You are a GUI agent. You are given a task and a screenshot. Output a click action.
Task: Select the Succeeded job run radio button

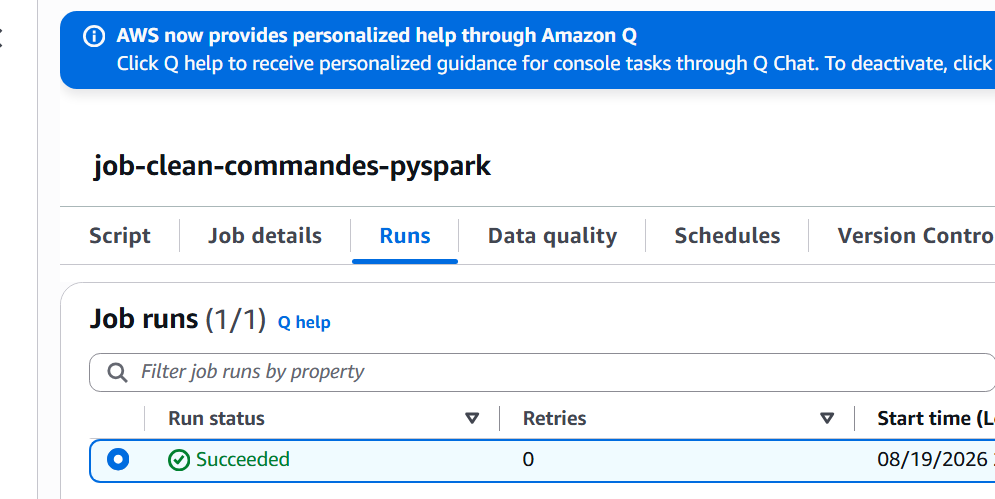[118, 460]
